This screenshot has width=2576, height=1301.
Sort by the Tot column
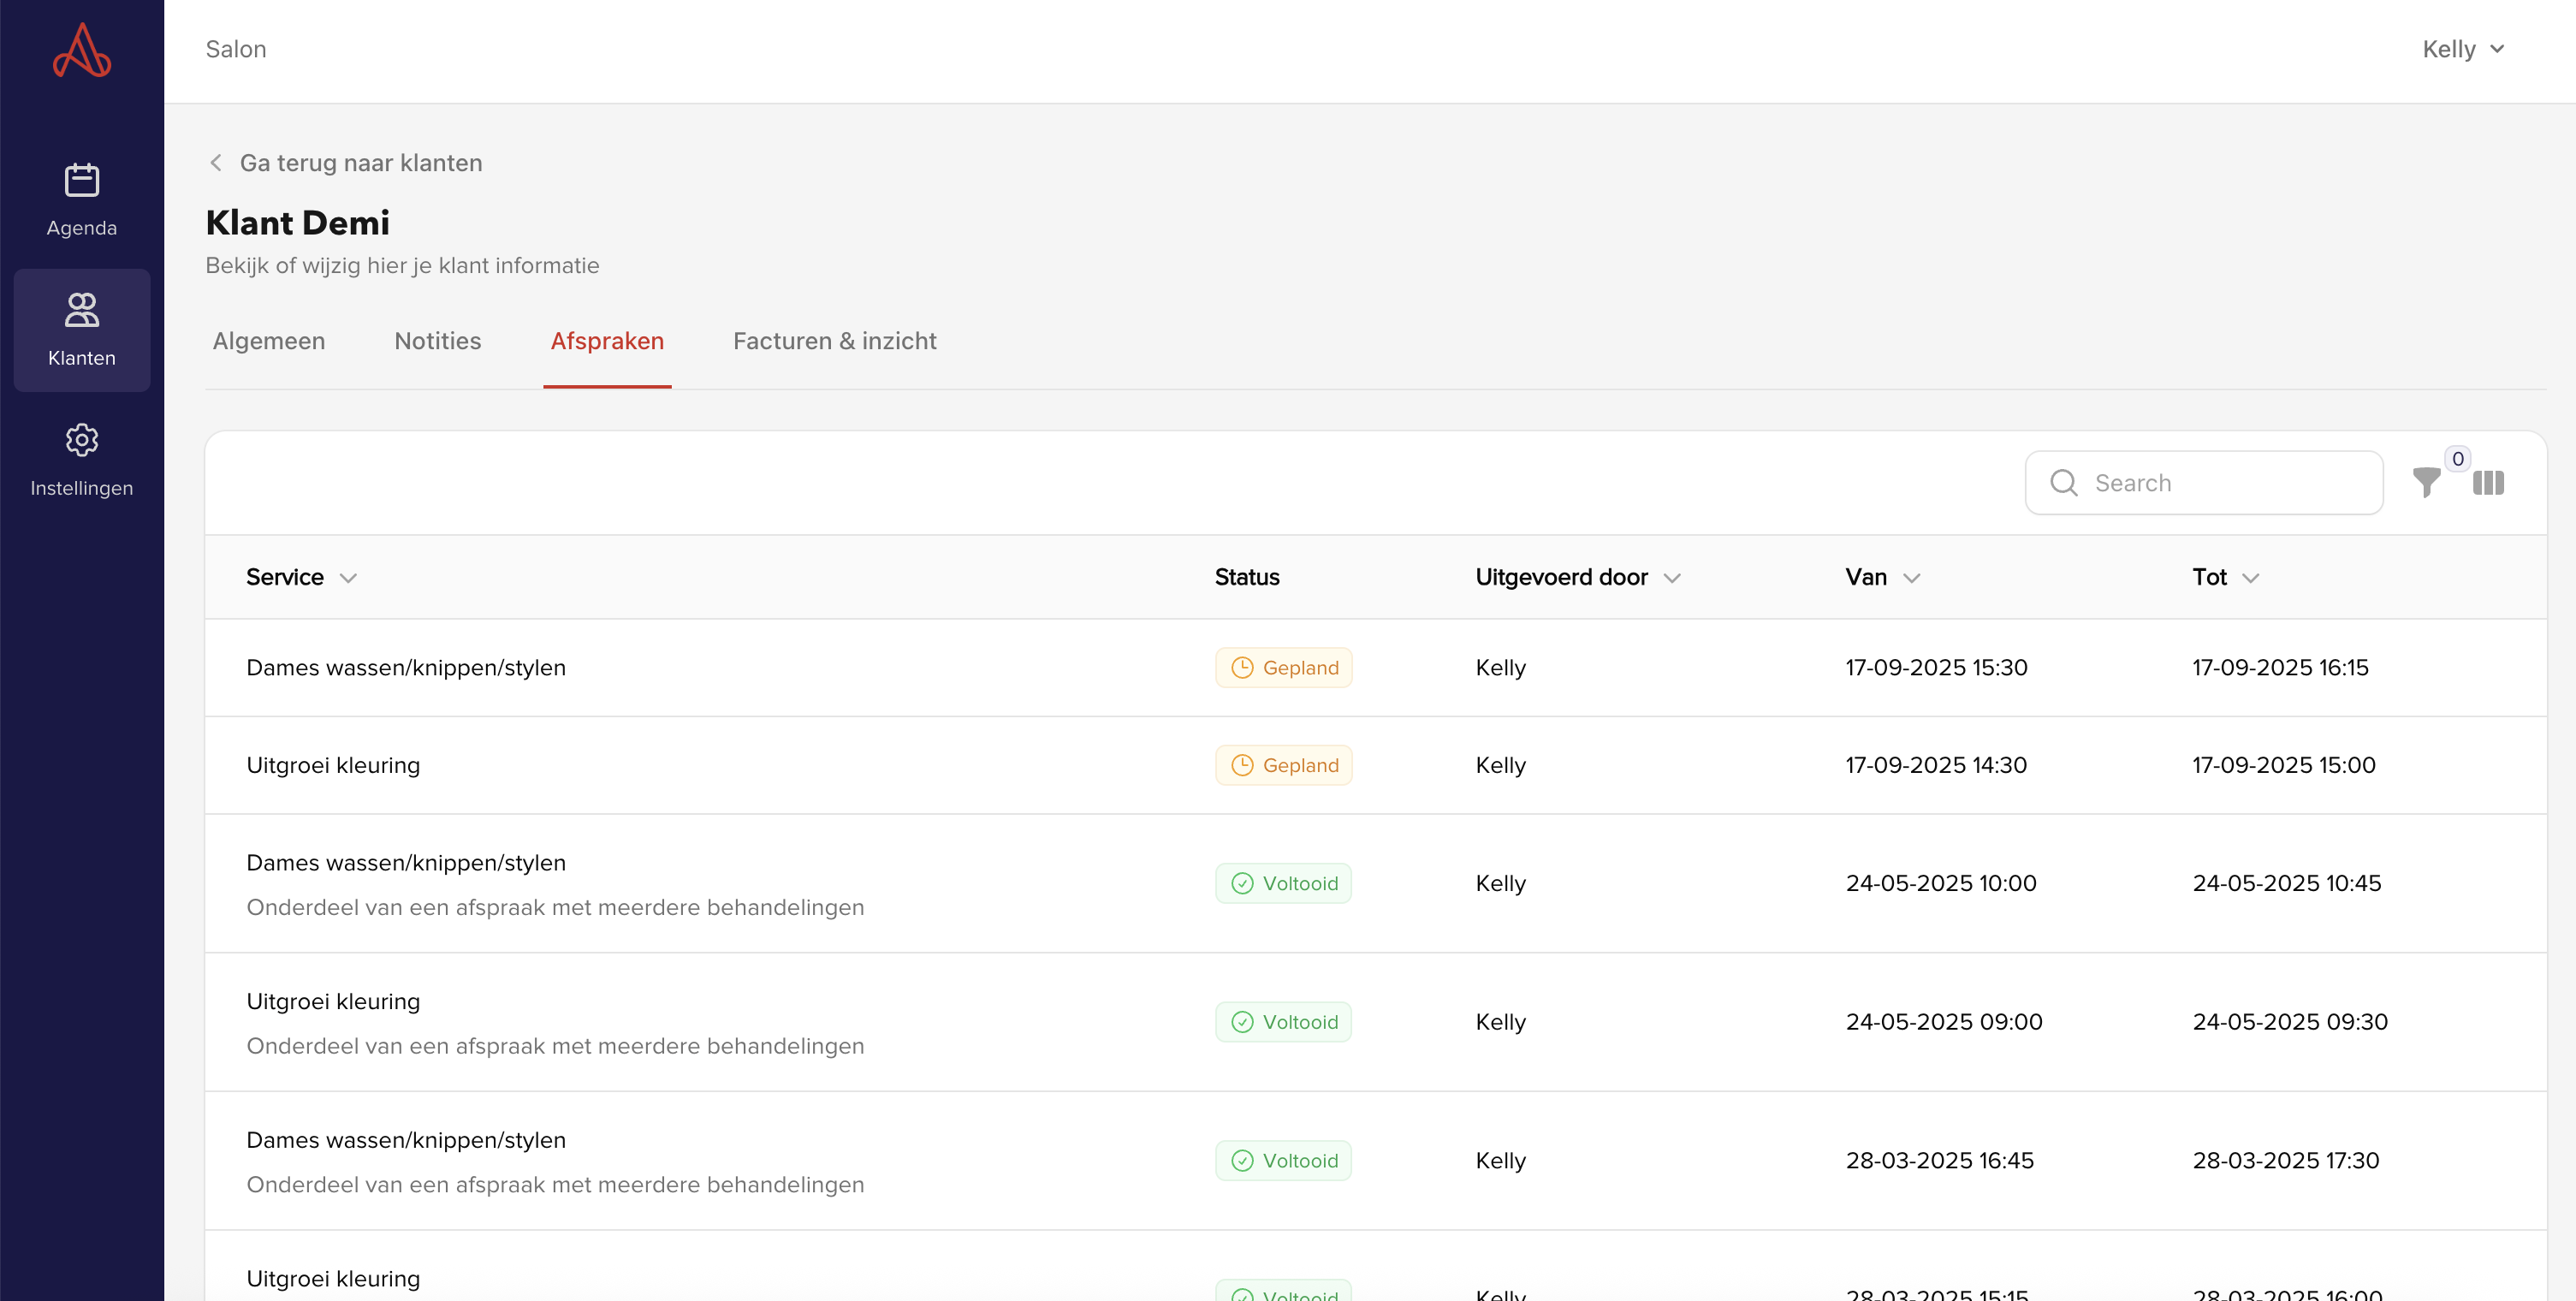2225,577
